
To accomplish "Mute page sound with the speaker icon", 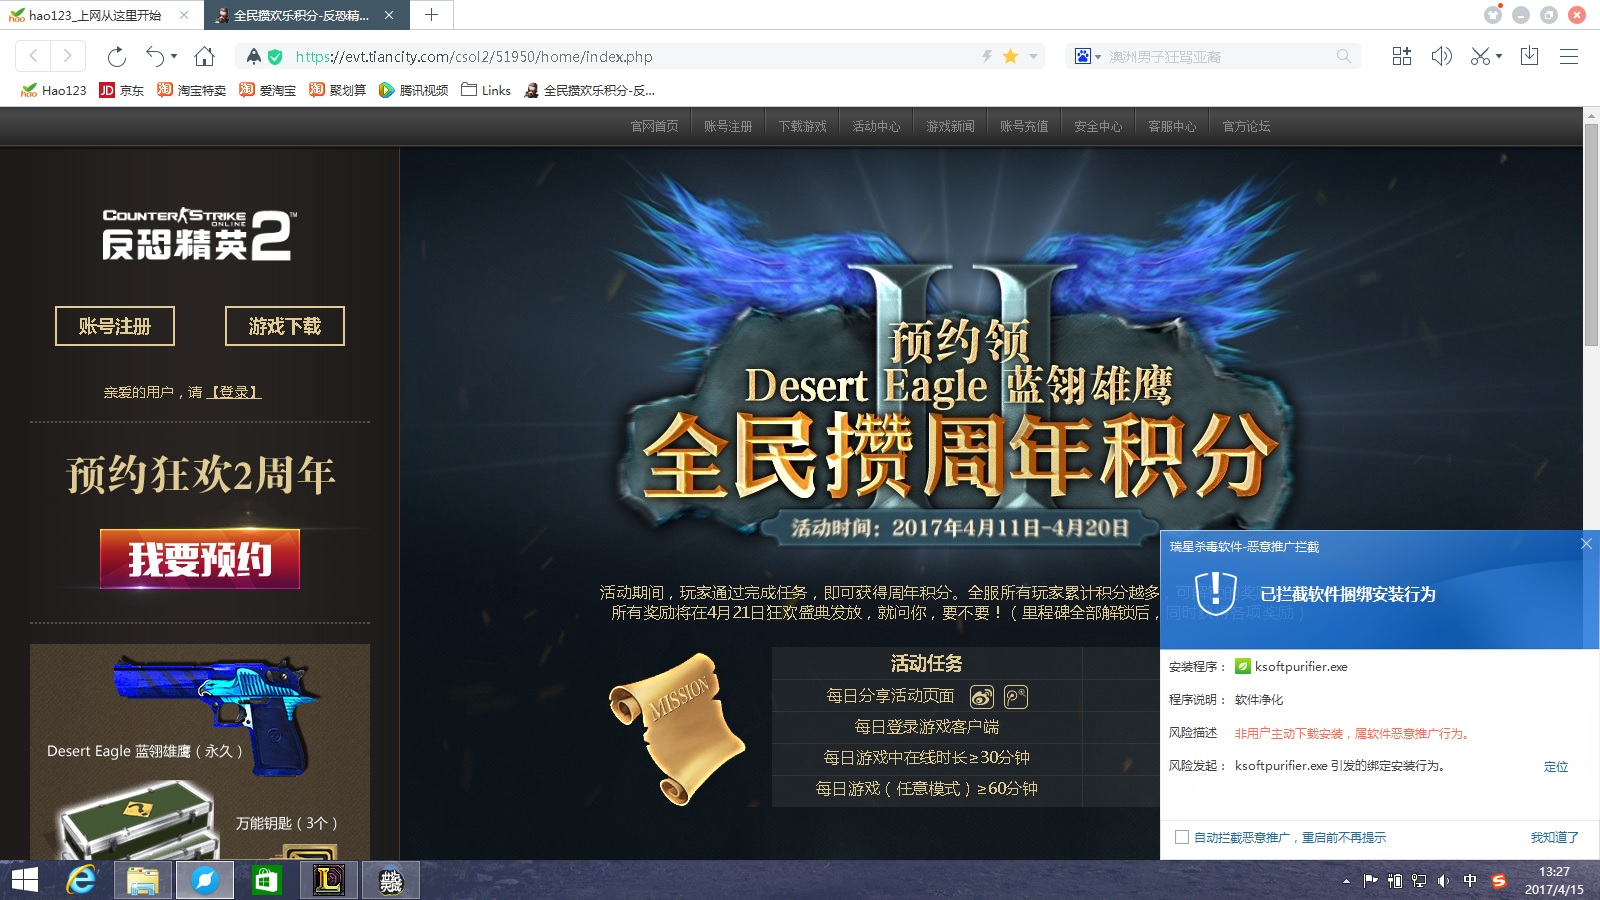I will pyautogui.click(x=1441, y=56).
